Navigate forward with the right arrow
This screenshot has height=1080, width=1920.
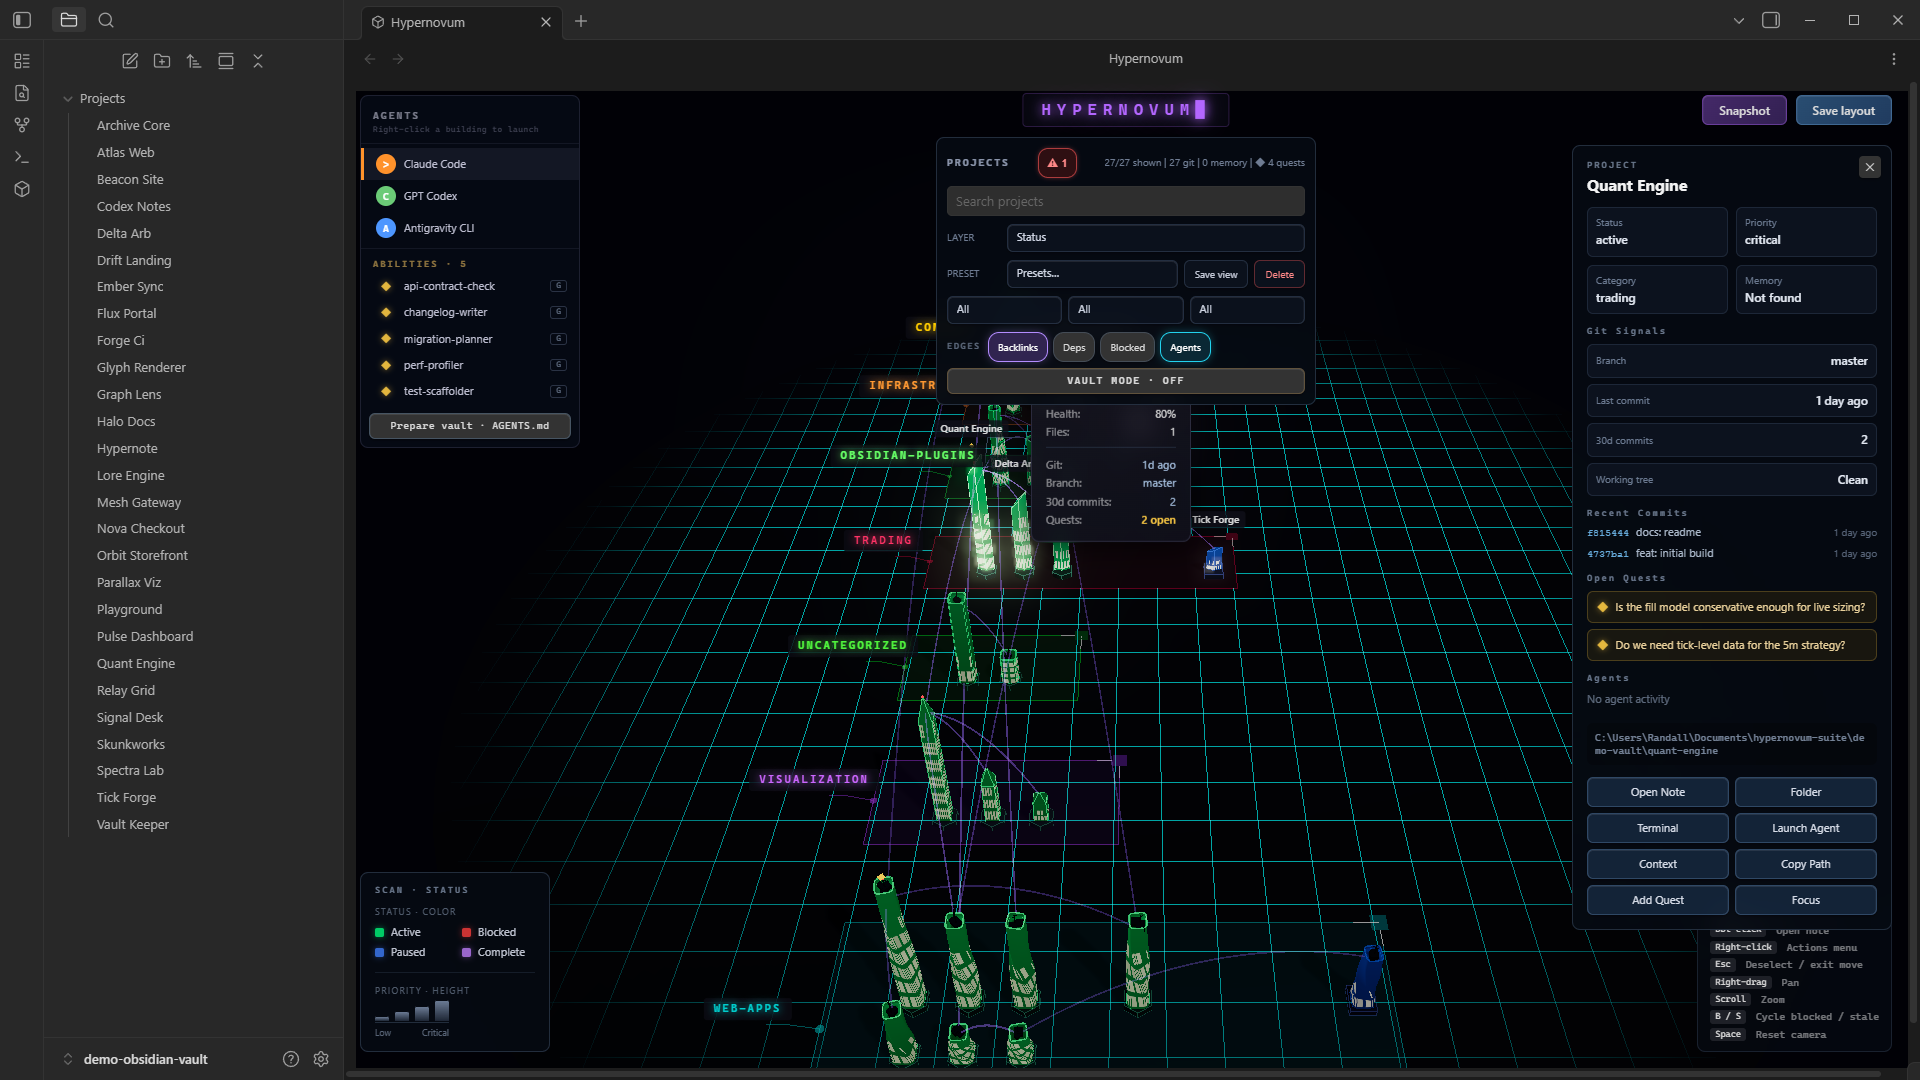(398, 59)
